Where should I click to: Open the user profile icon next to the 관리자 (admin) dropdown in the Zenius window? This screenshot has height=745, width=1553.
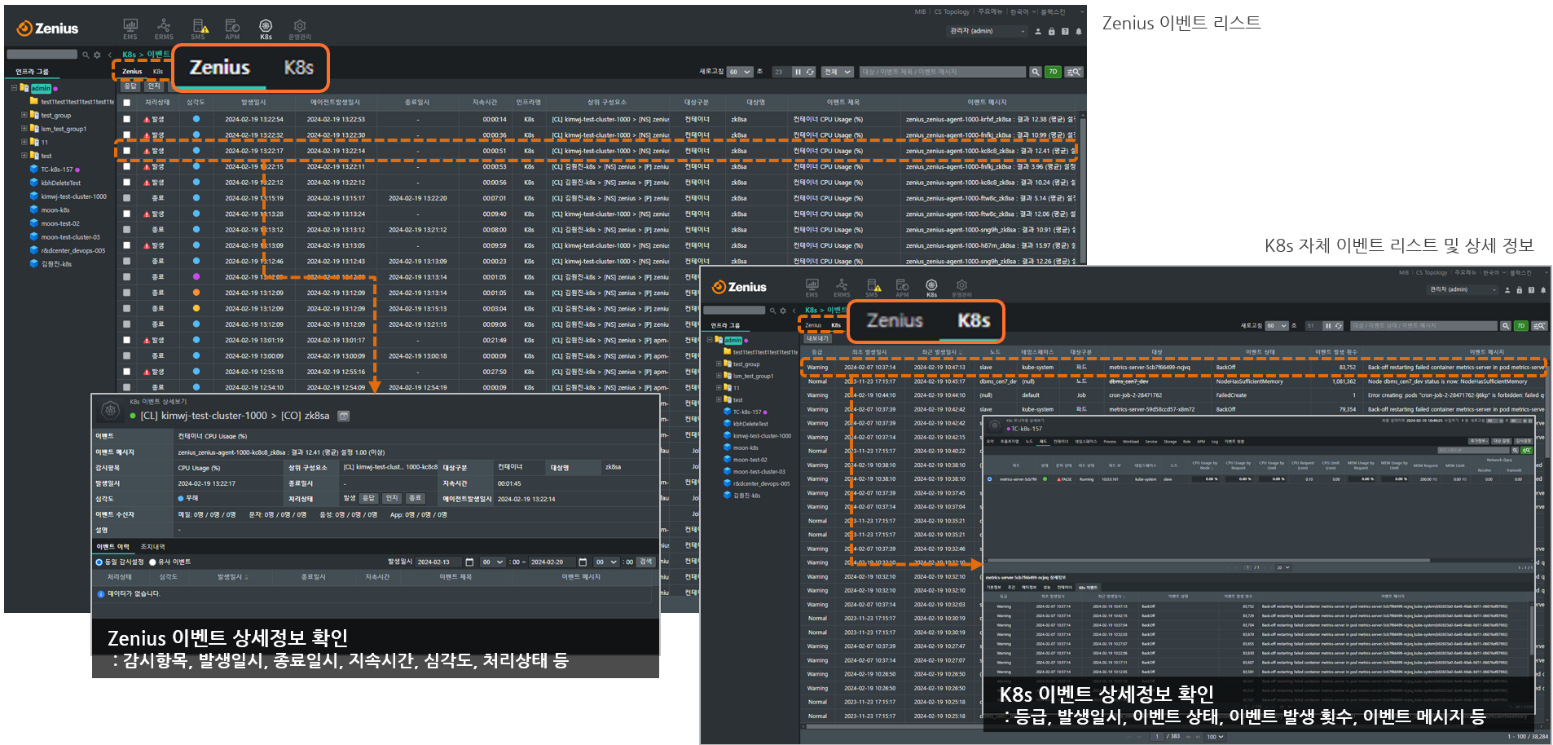1038,31
